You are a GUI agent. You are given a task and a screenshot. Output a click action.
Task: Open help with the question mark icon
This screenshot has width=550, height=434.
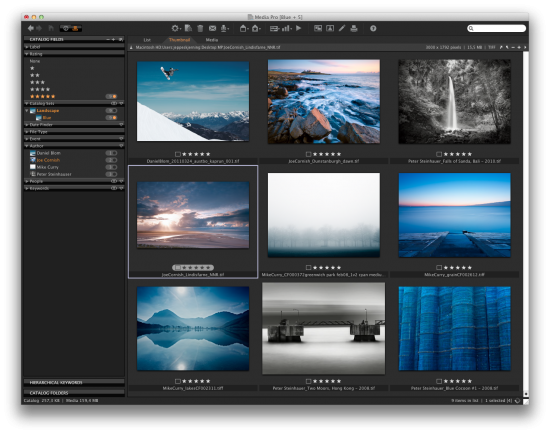click(373, 28)
